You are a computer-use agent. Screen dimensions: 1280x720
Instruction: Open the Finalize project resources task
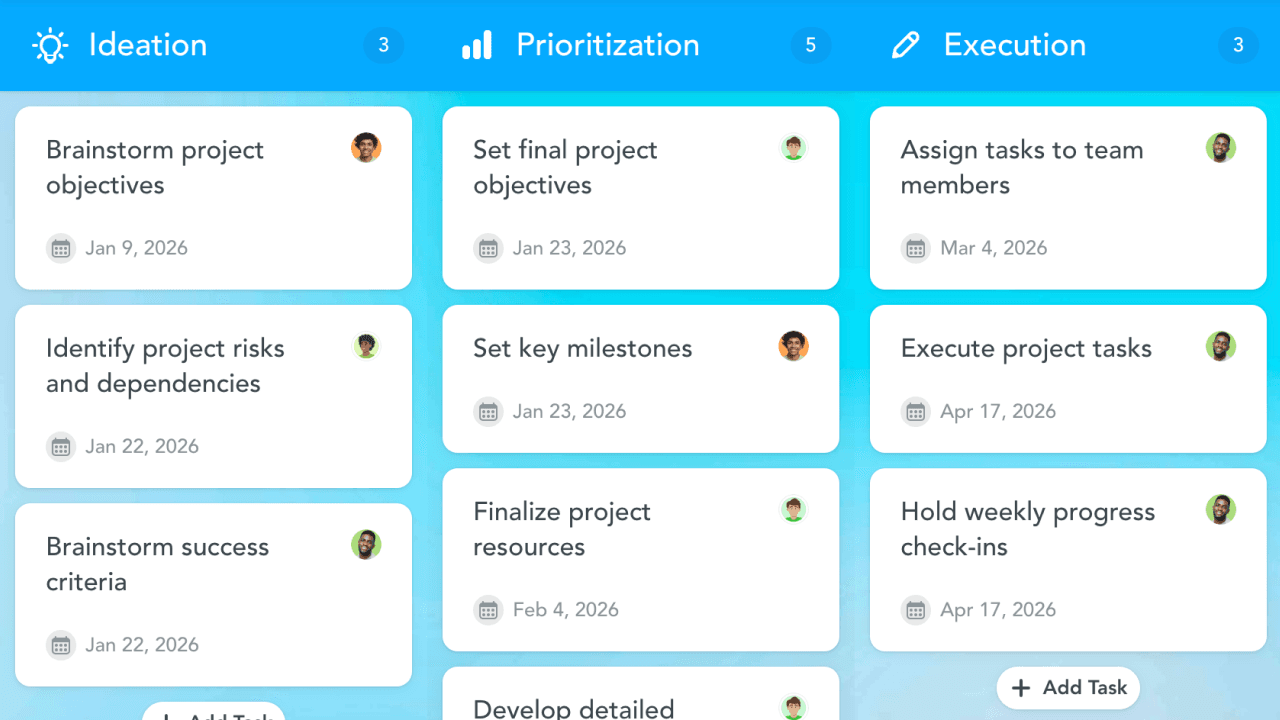click(640, 560)
